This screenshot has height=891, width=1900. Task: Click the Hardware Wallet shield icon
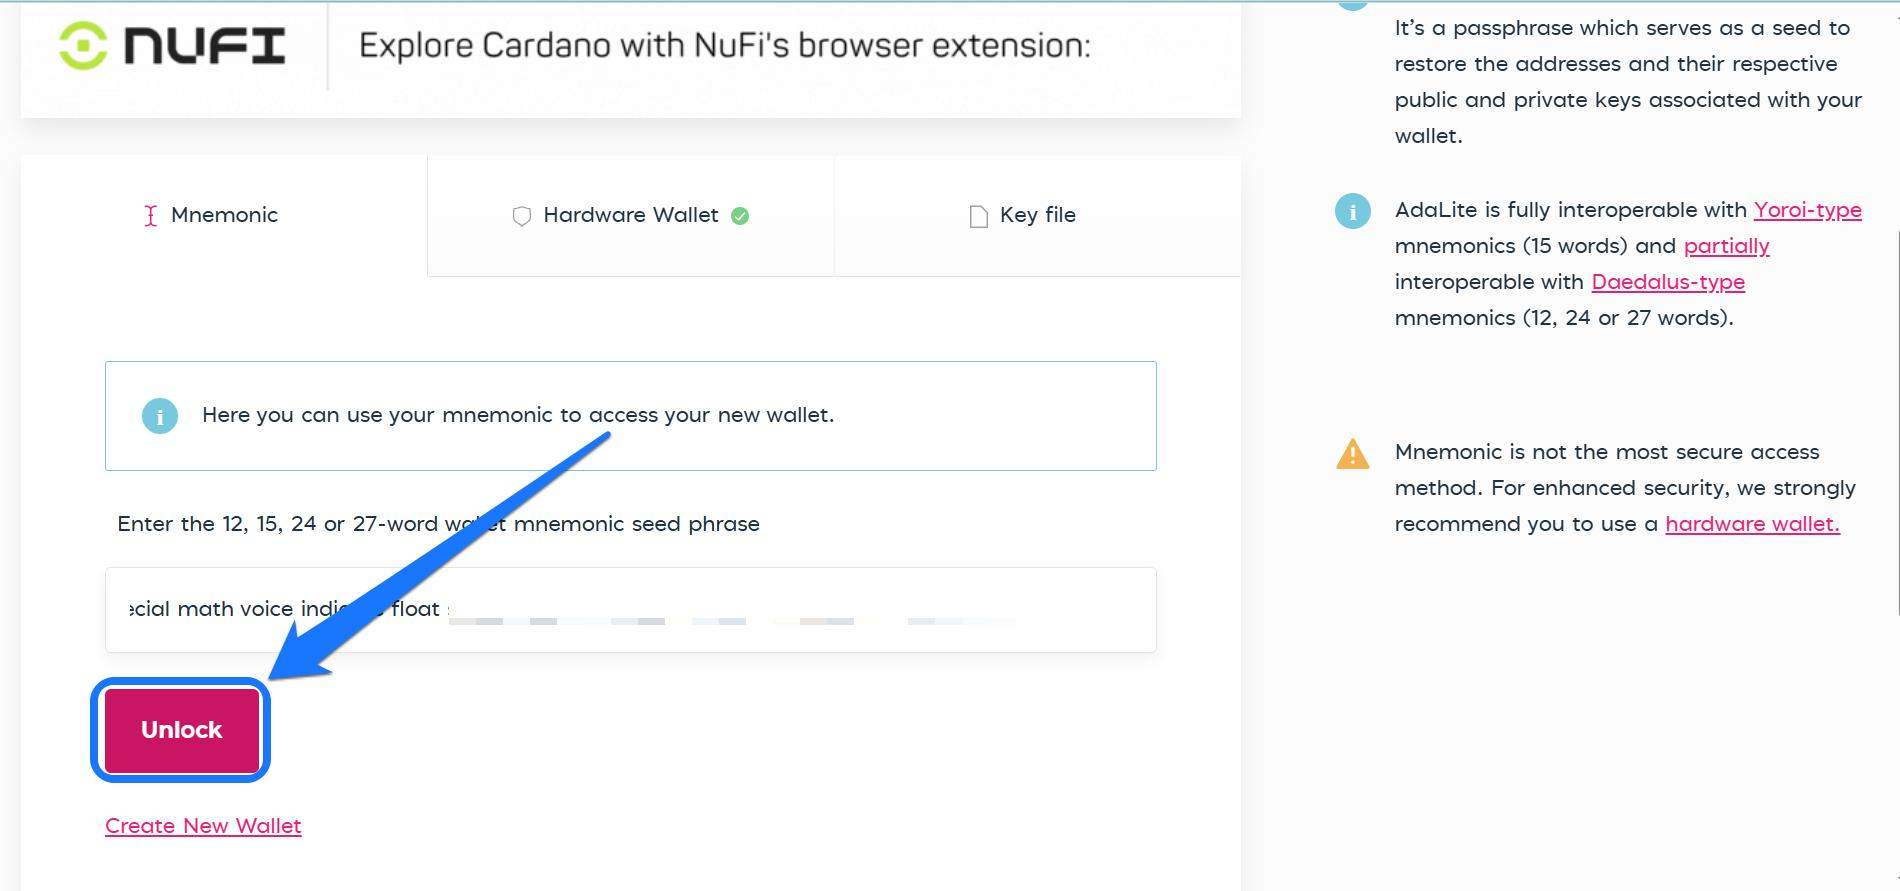coord(521,216)
